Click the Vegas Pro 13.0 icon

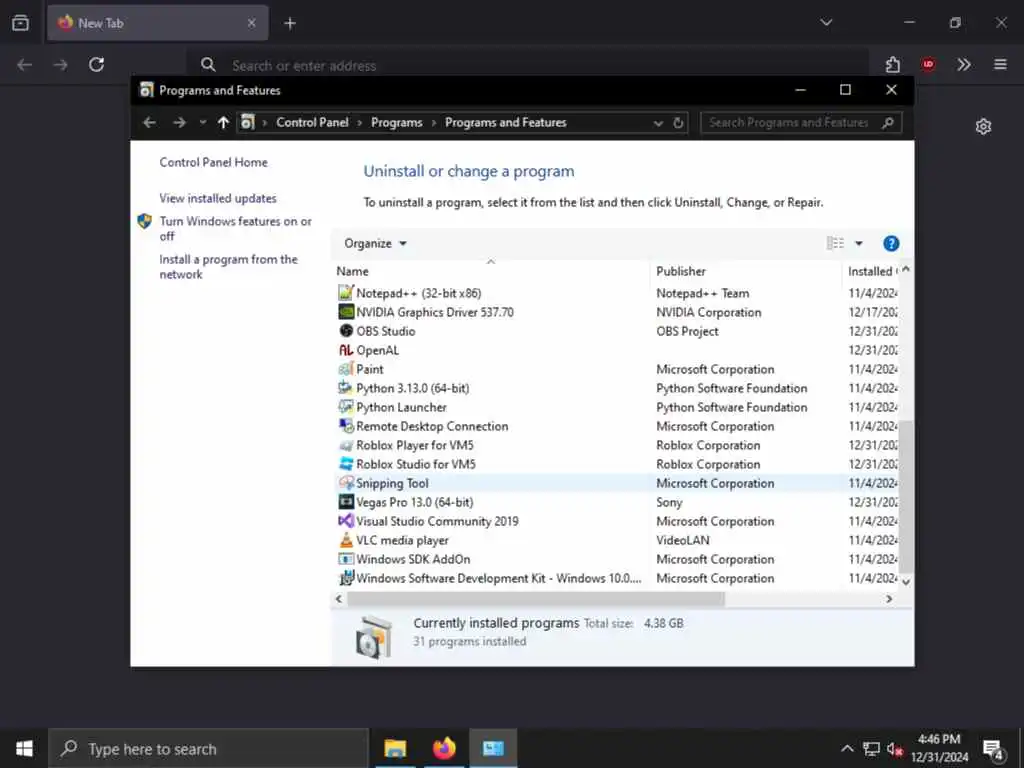coord(345,502)
